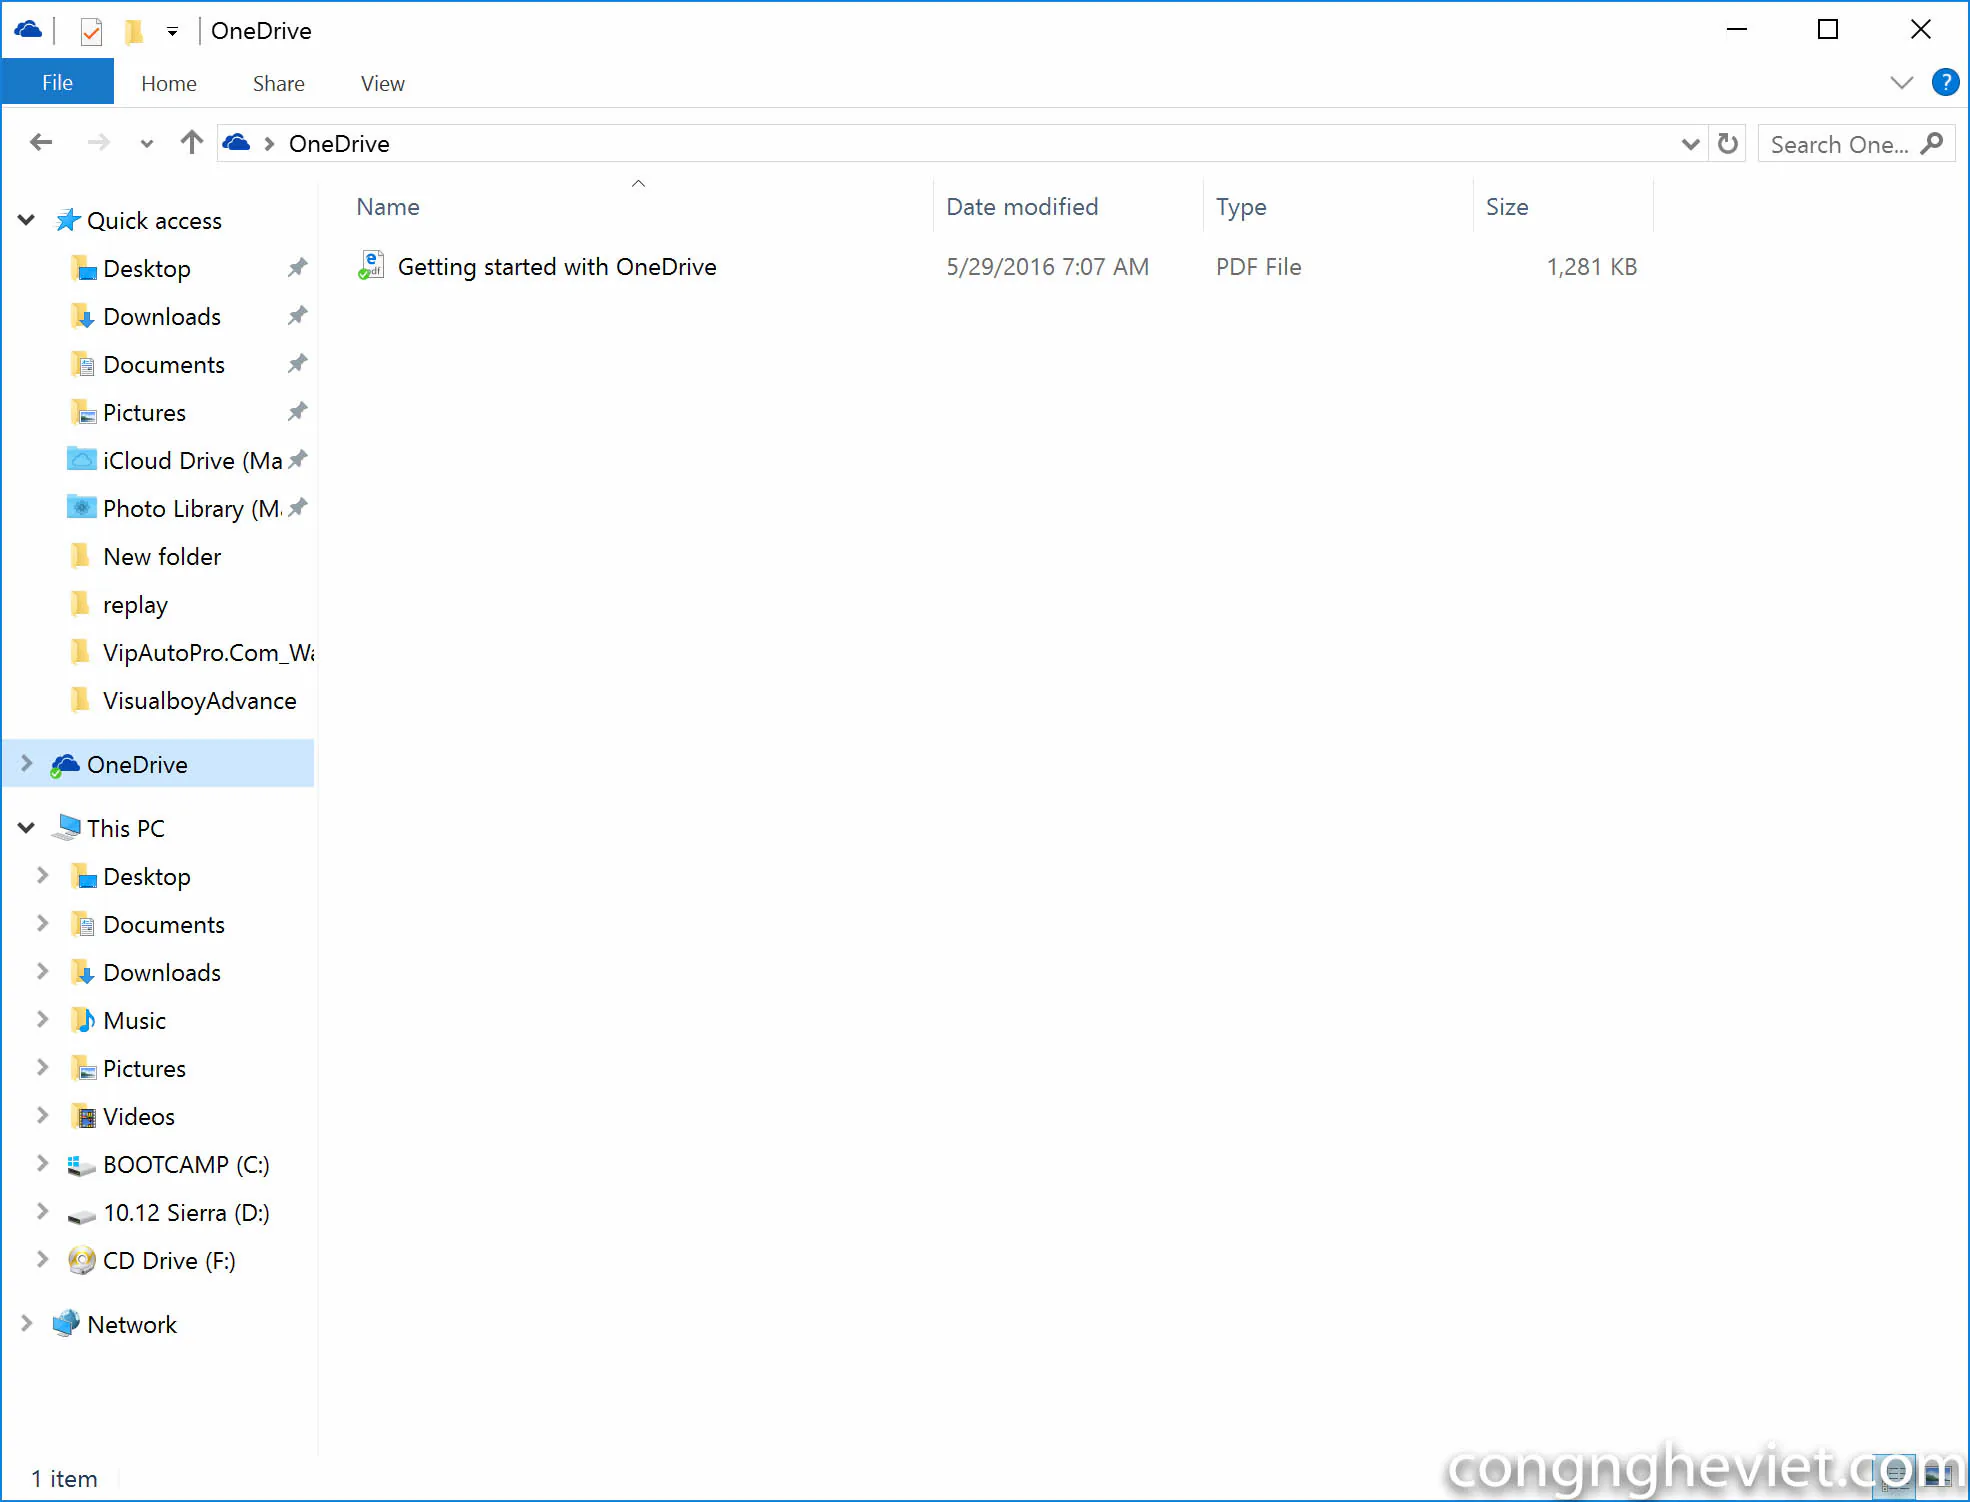Click the Desktop folder icon under This PC

pos(83,877)
